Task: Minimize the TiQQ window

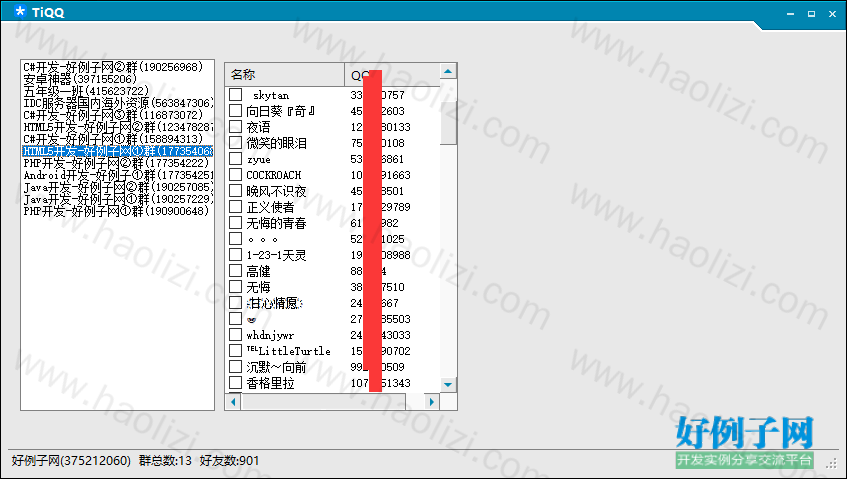Action: 790,14
